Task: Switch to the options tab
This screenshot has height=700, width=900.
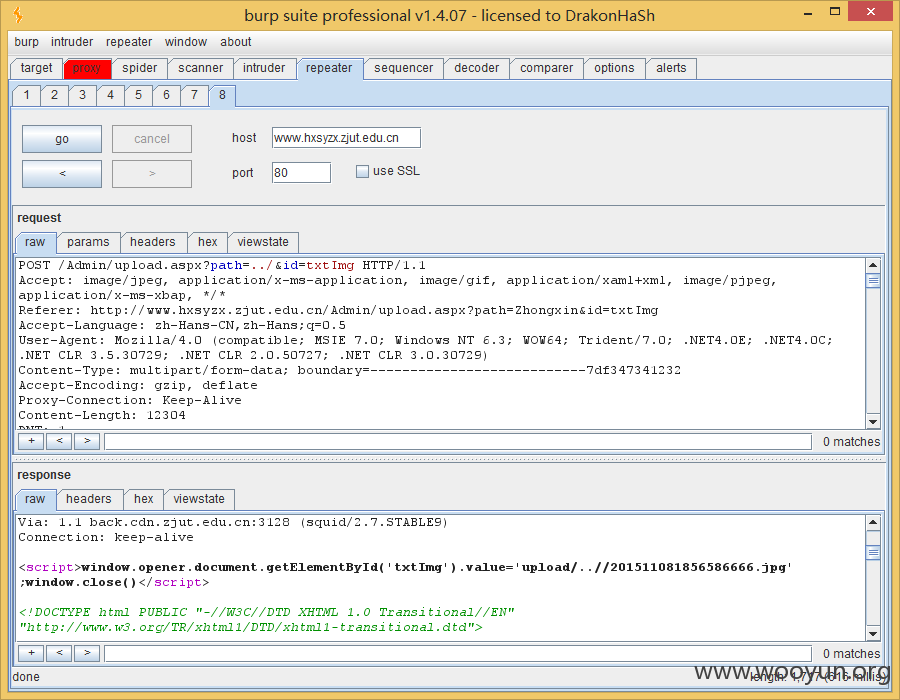Action: coord(614,68)
